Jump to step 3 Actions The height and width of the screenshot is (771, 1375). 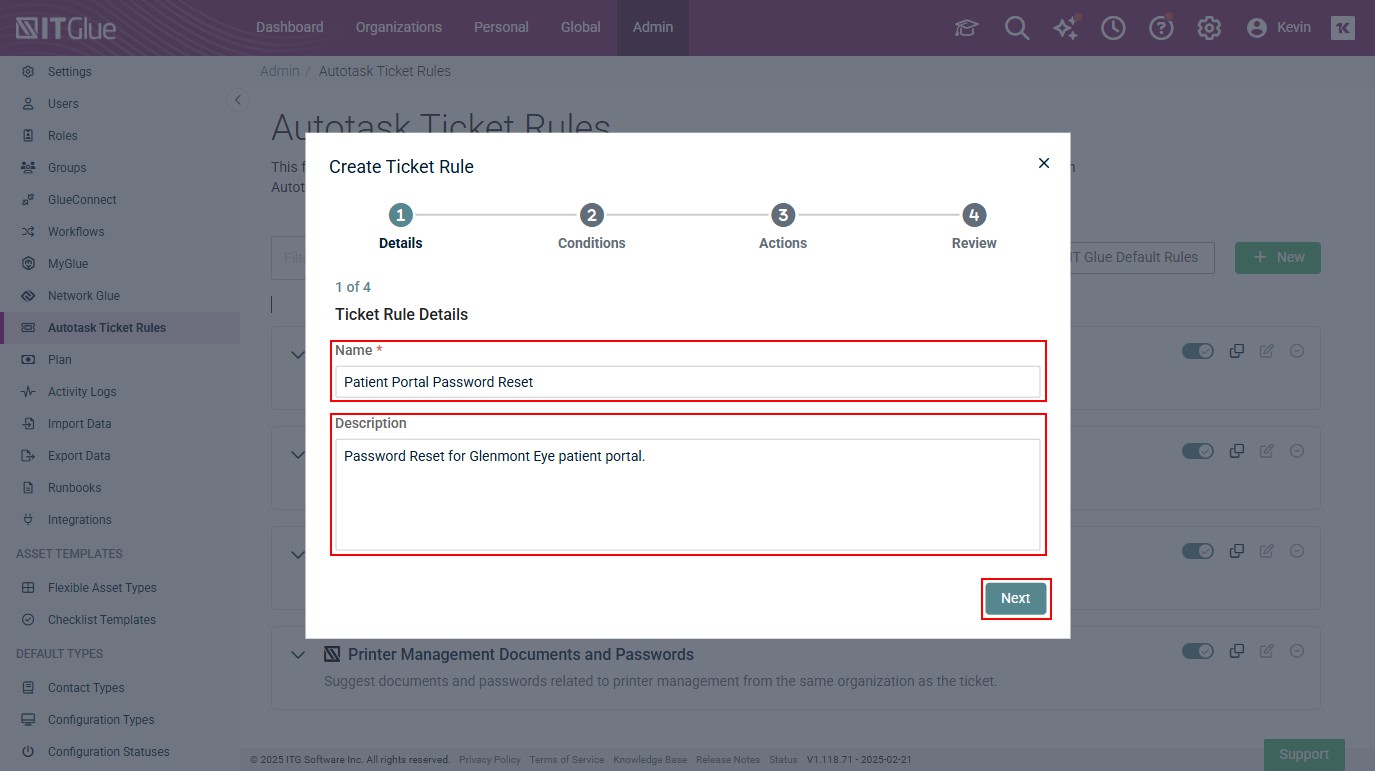pos(783,228)
